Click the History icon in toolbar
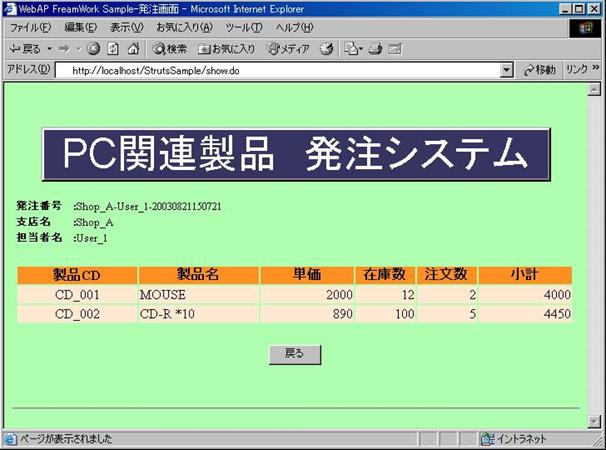 (x=327, y=49)
